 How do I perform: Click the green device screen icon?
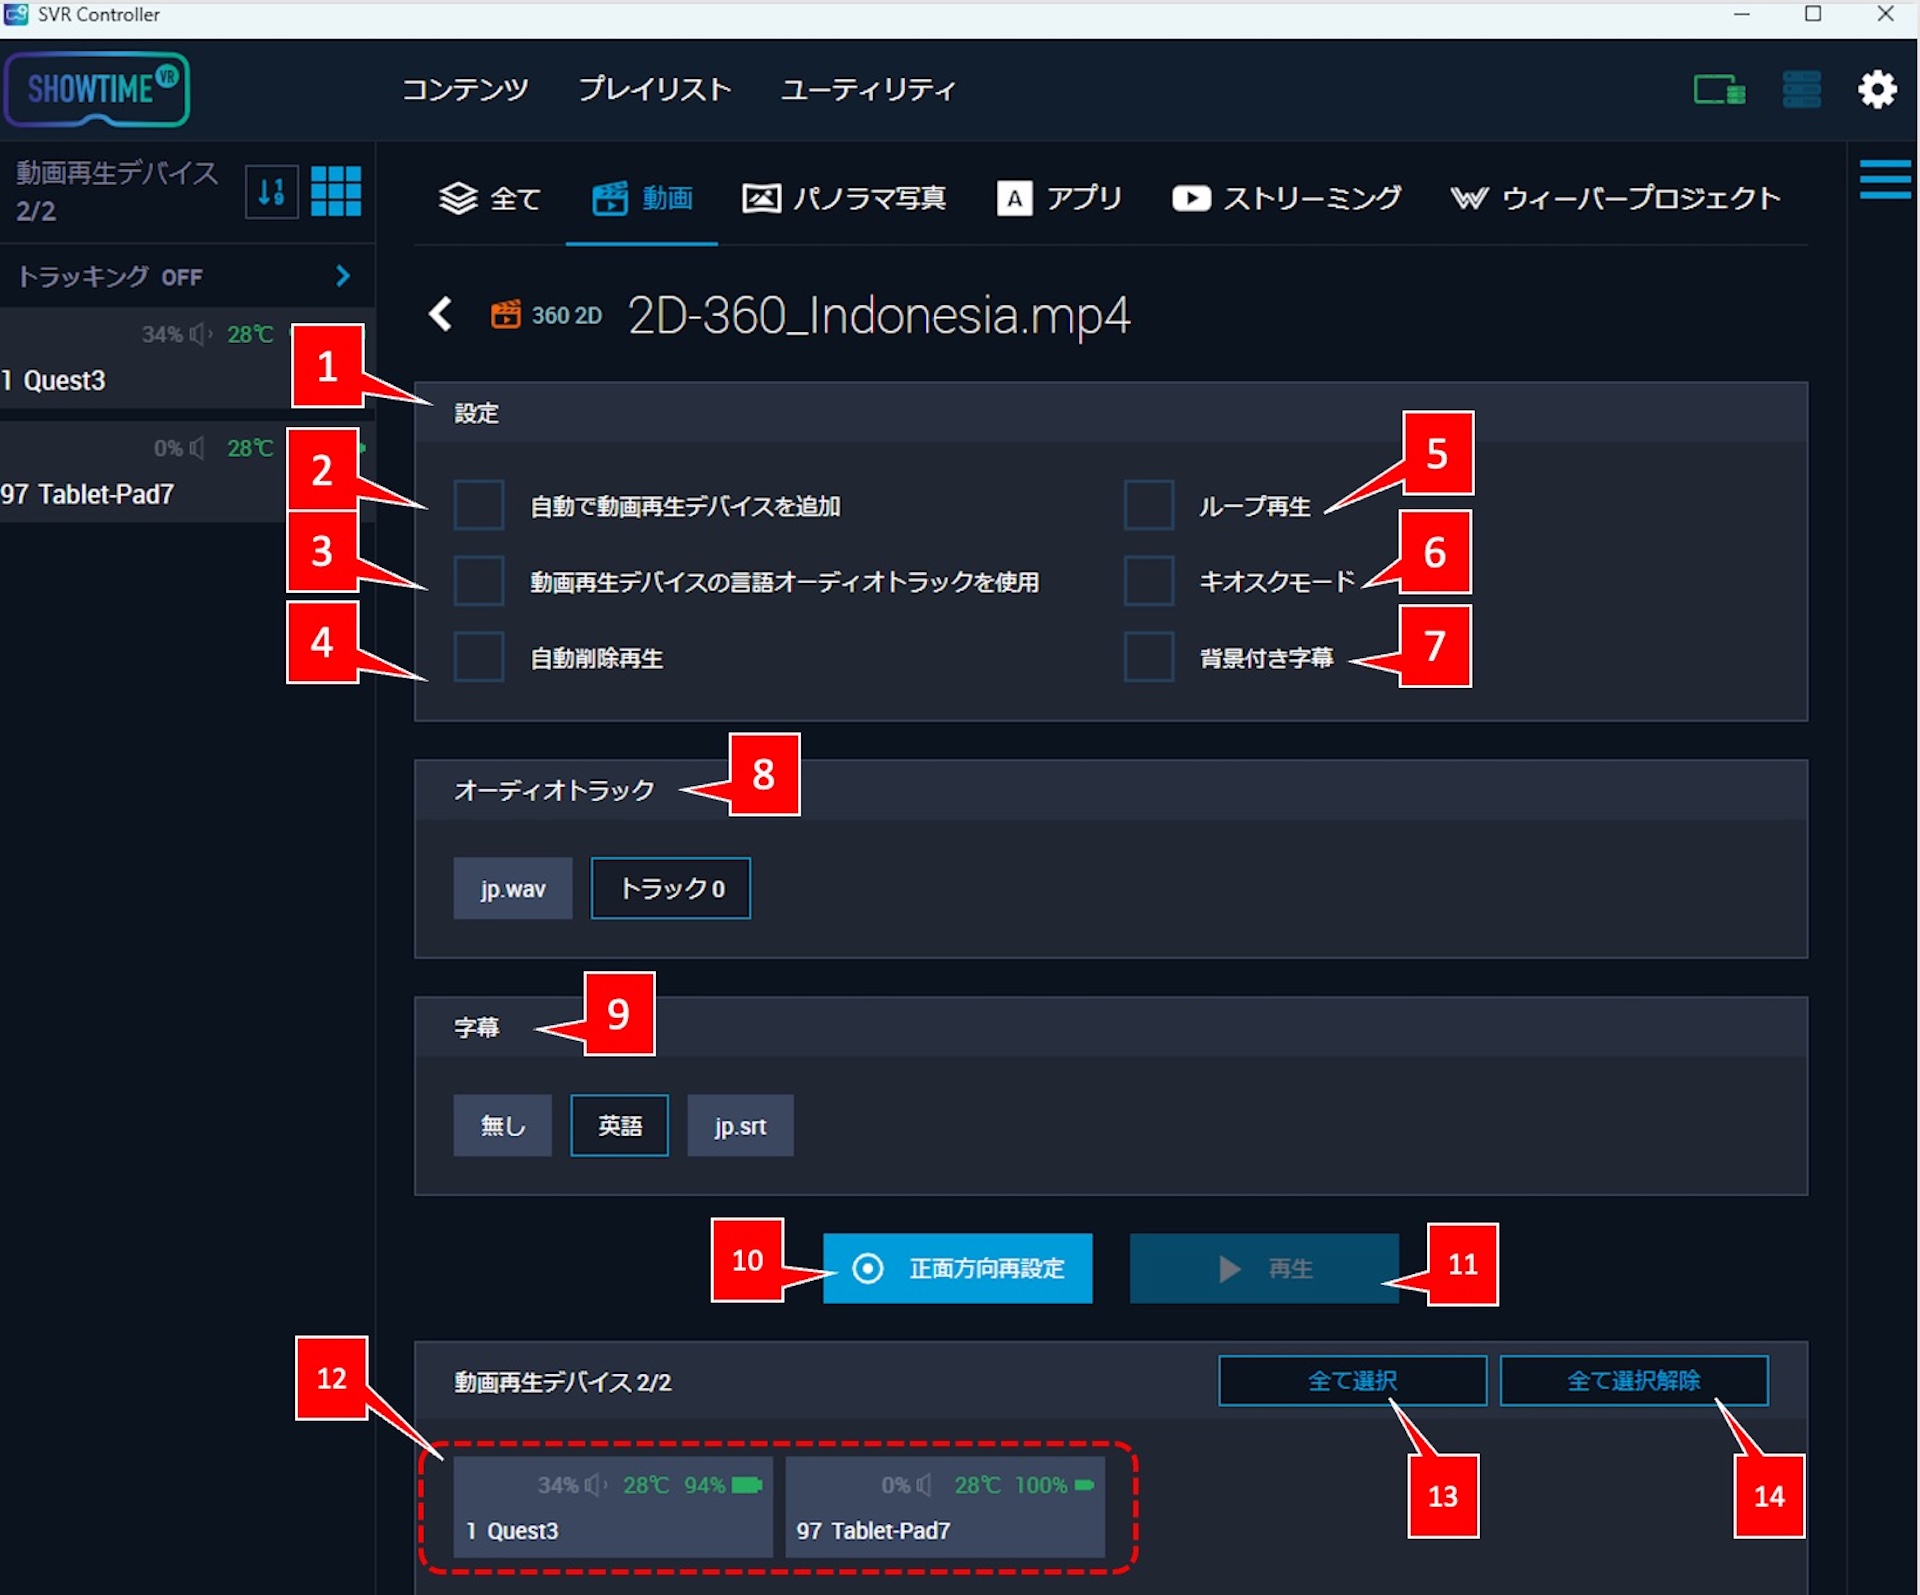1719,90
